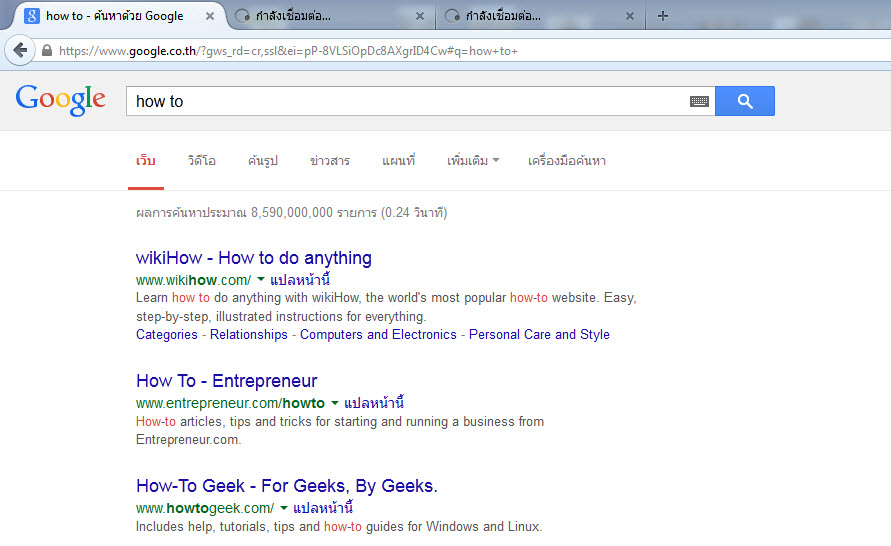891x546 pixels.
Task: Expand dropdown arrow next to www.howtogeek.com
Action: click(284, 507)
